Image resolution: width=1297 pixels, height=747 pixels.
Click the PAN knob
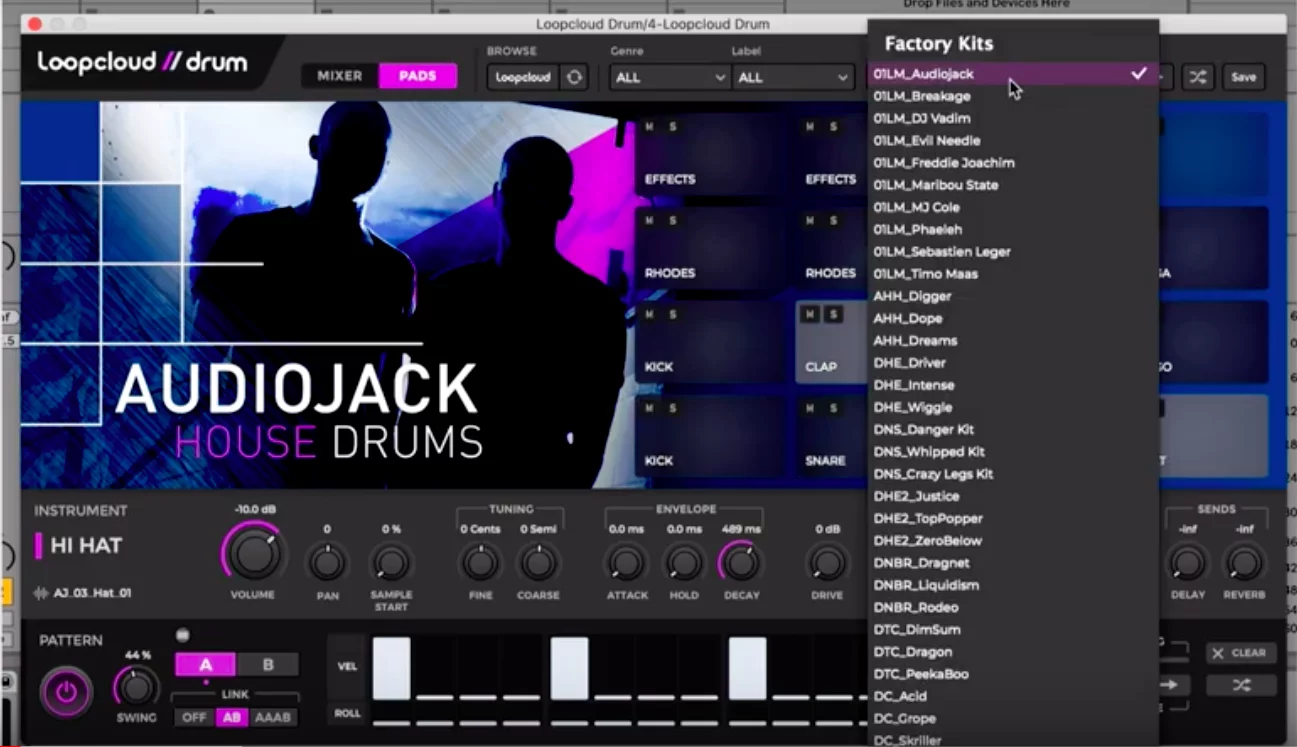pos(327,563)
